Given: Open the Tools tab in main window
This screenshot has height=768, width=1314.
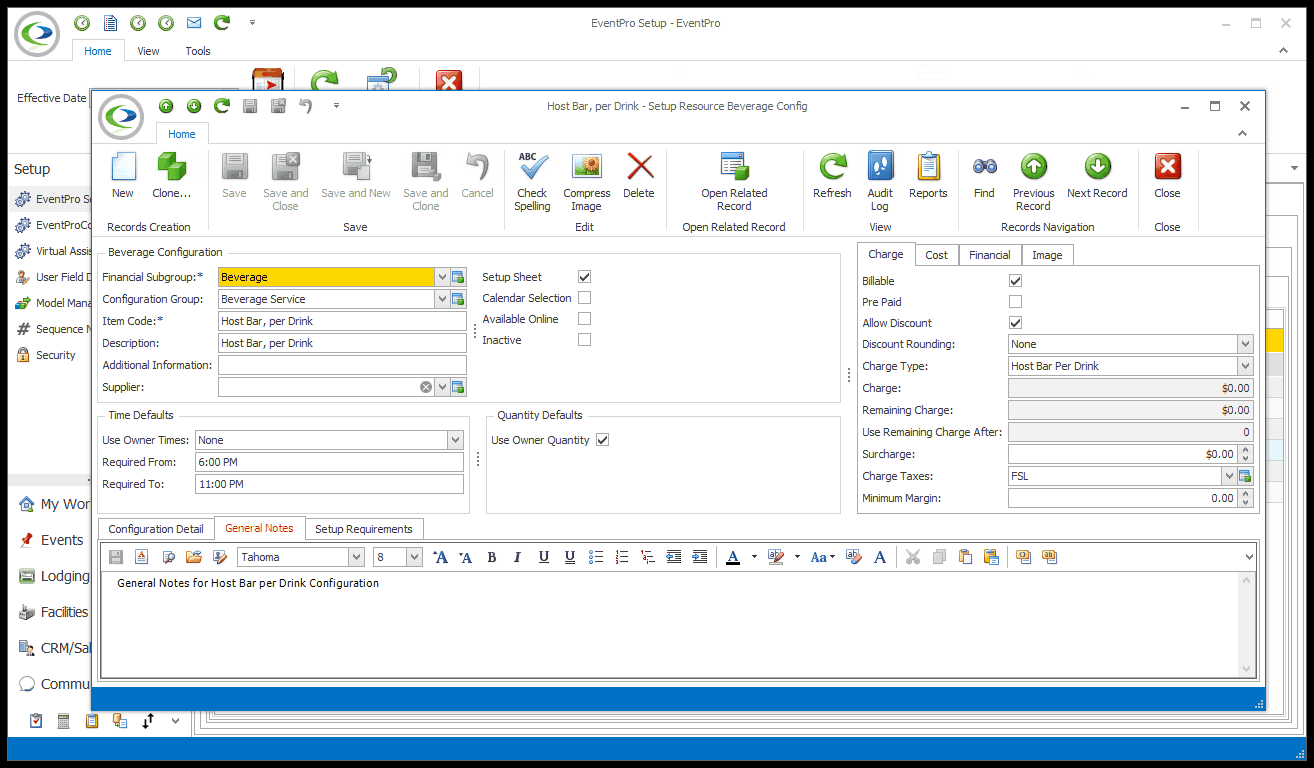Looking at the screenshot, I should [198, 51].
